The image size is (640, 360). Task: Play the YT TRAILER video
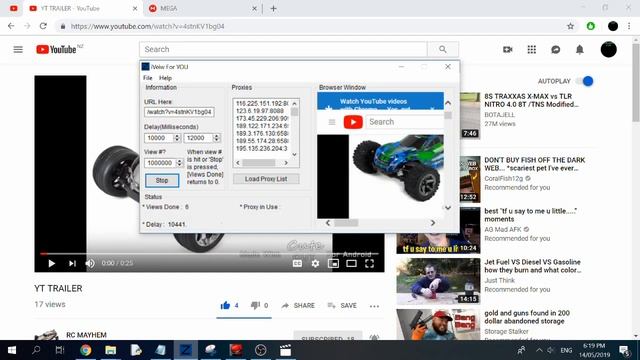(x=51, y=264)
